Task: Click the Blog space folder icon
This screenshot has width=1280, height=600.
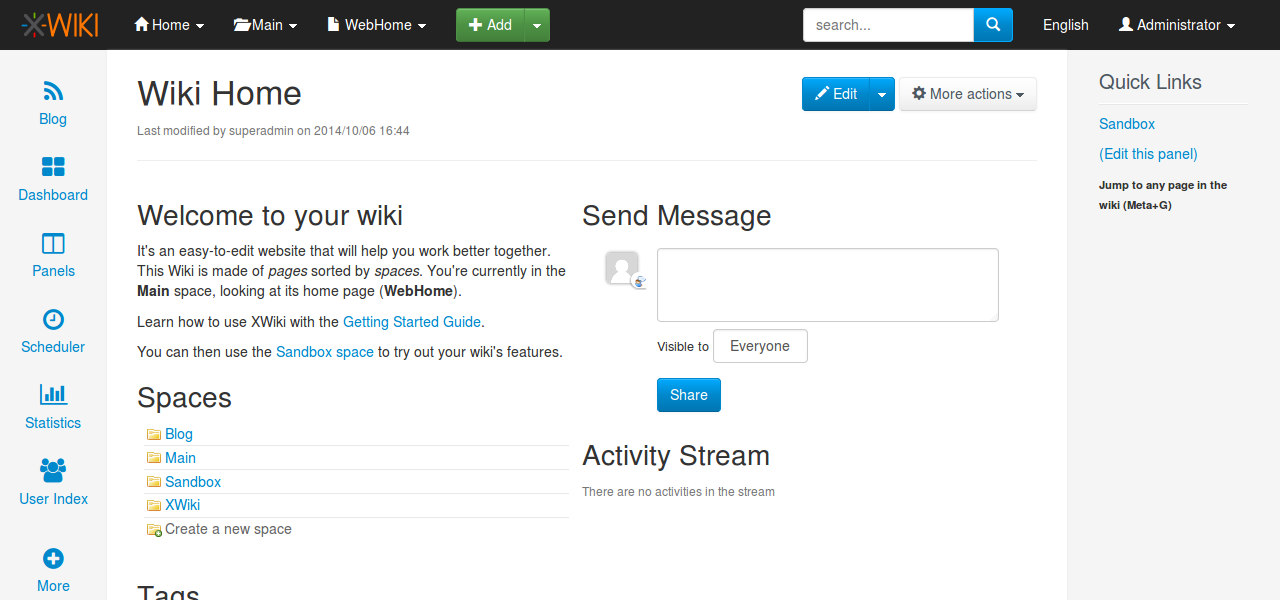Action: (154, 434)
